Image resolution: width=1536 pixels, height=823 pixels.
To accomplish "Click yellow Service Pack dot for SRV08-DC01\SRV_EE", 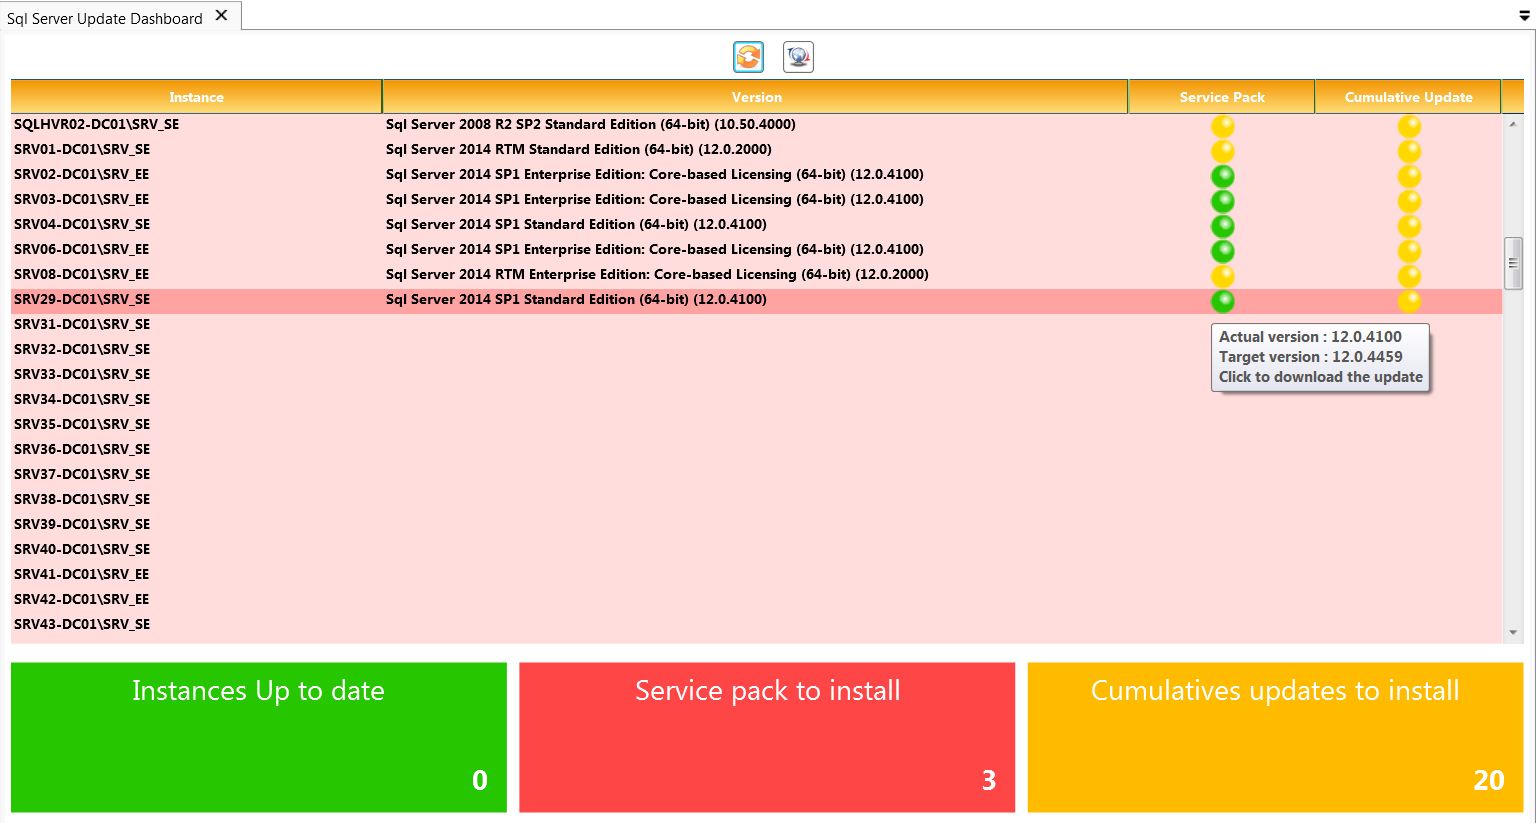I will [1222, 276].
